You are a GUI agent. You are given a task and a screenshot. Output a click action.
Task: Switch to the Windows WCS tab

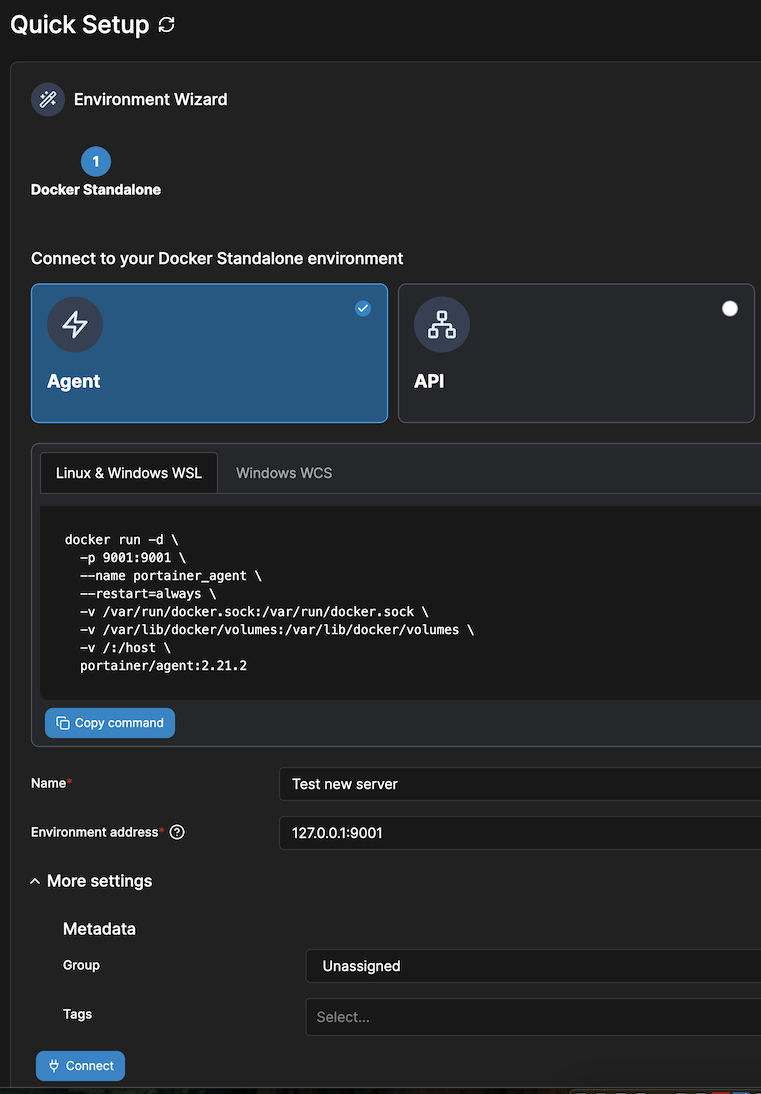tap(283, 472)
